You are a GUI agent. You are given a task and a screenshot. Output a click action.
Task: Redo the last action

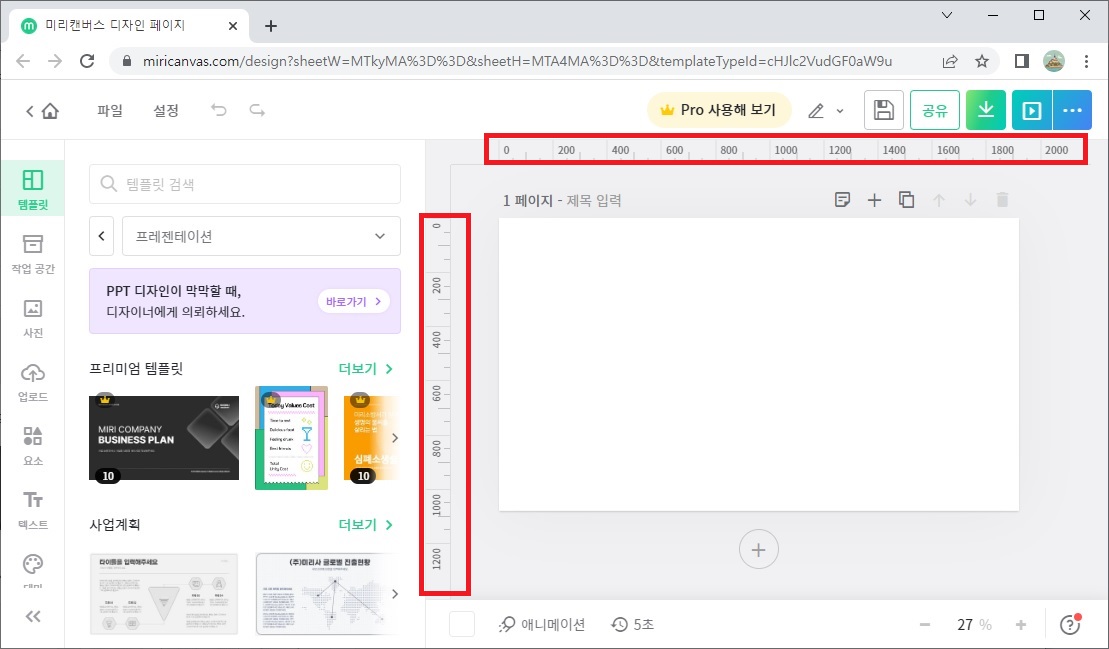coord(257,110)
